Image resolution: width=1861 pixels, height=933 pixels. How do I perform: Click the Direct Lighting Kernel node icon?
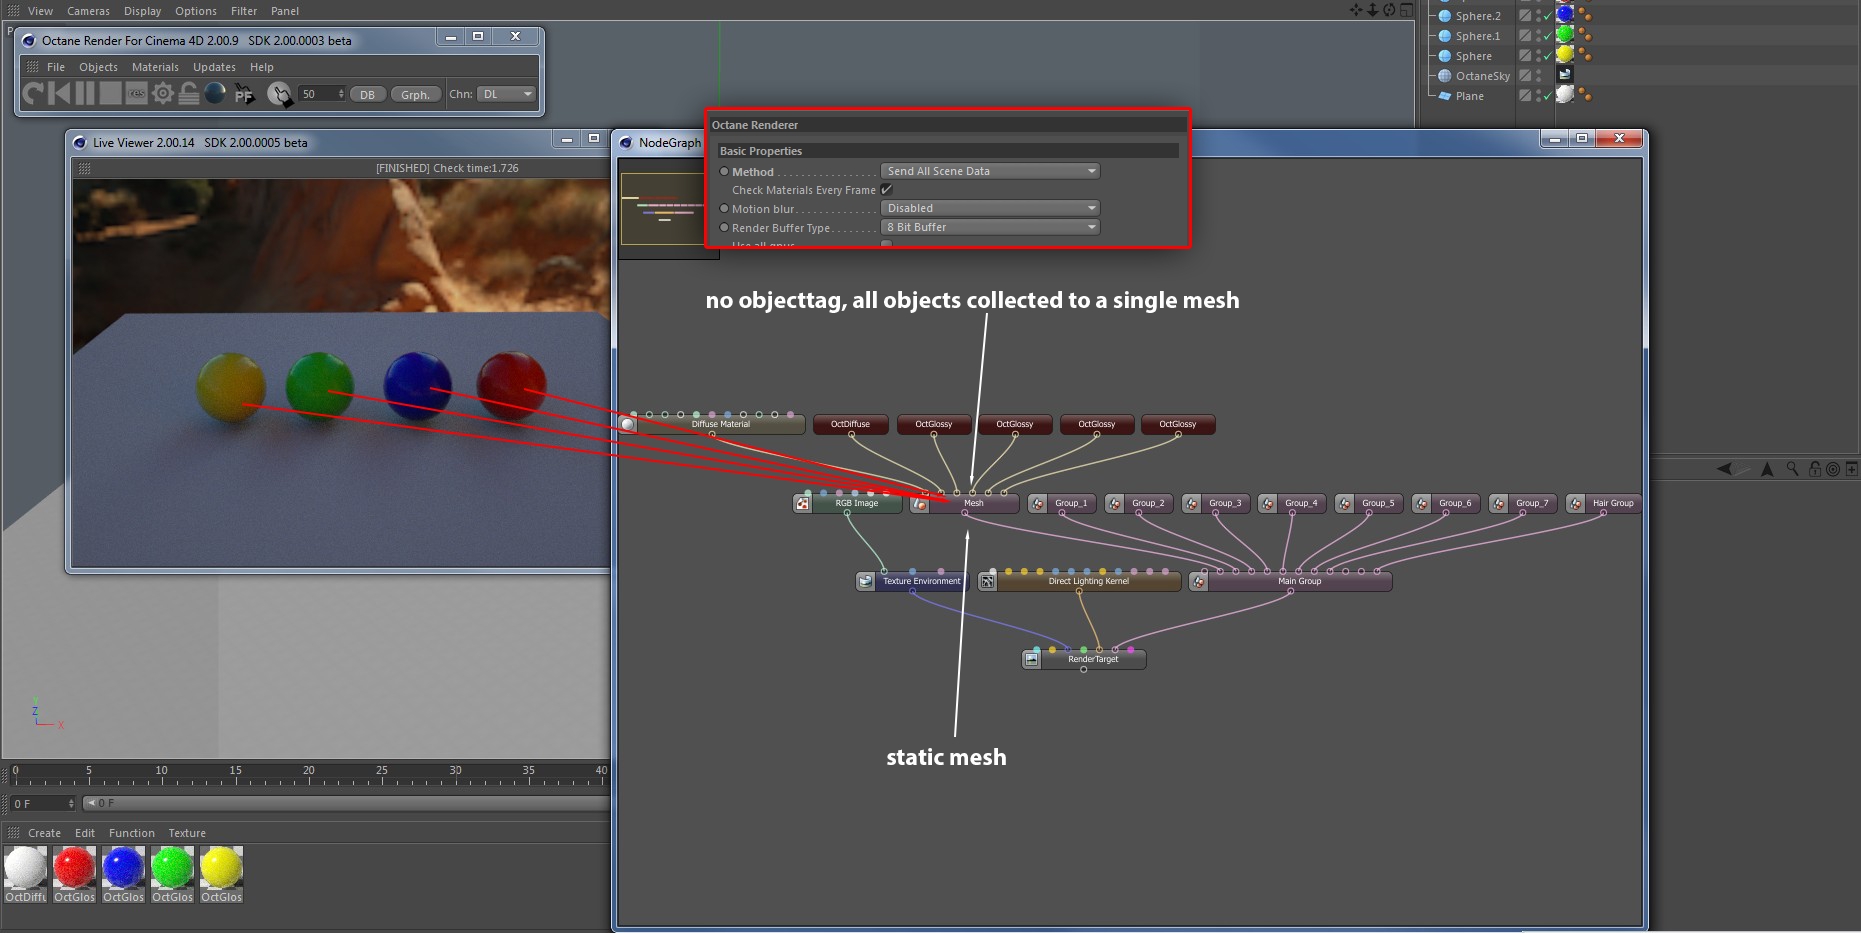tap(987, 581)
